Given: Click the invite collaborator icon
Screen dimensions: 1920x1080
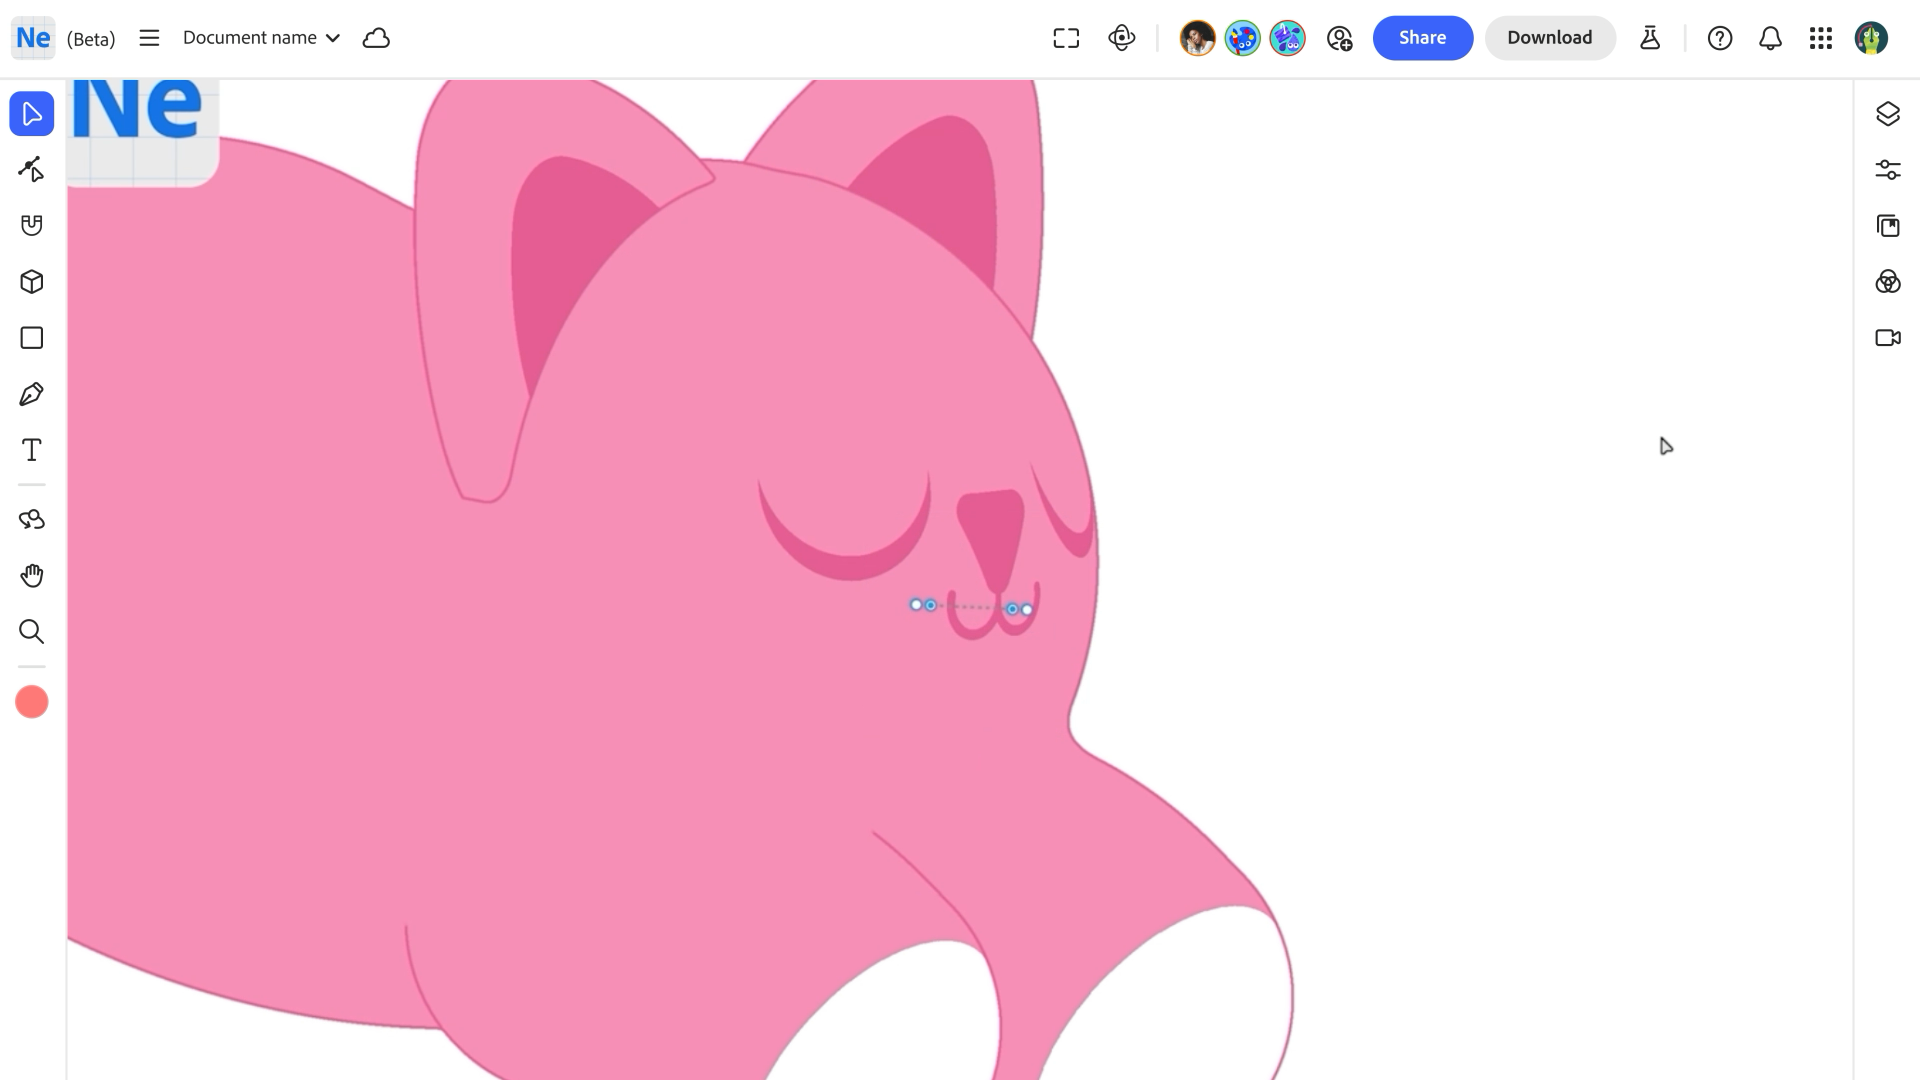Looking at the screenshot, I should 1339,38.
